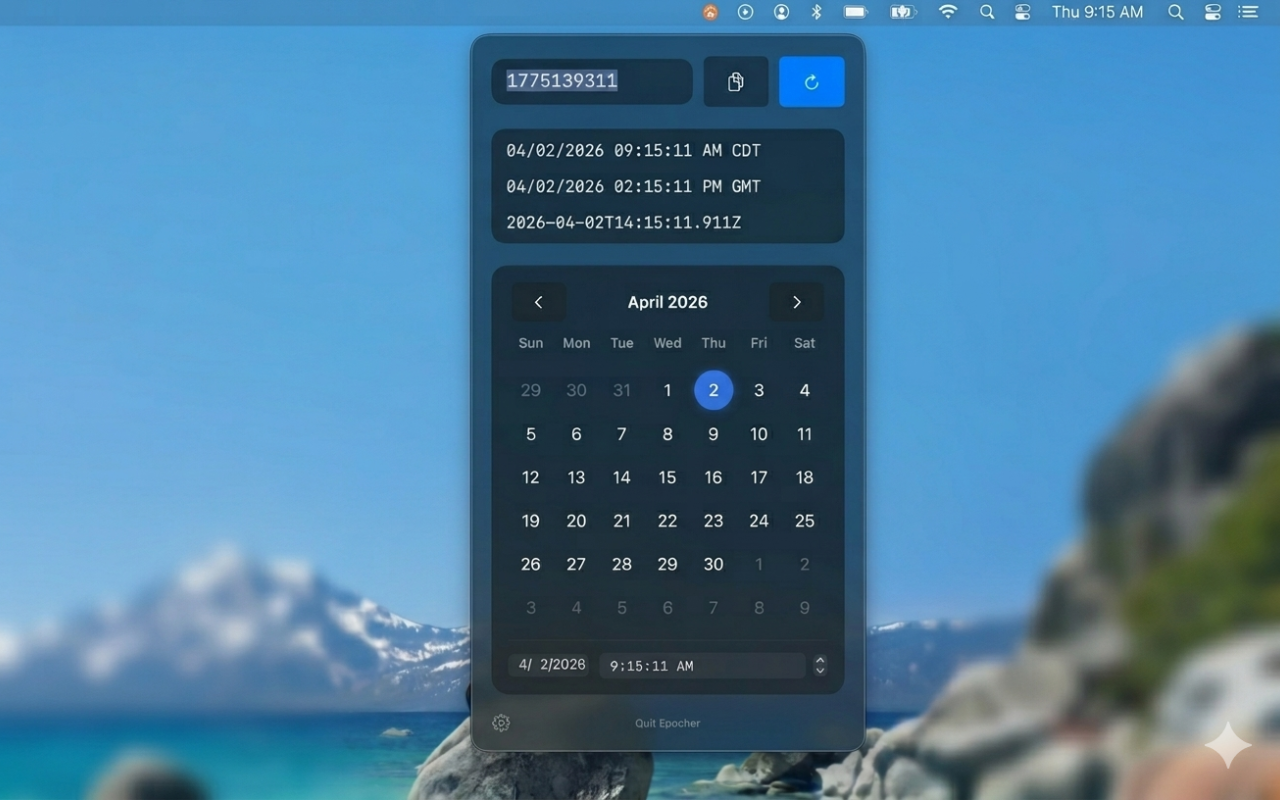Image resolution: width=1280 pixels, height=800 pixels.
Task: Go to previous month in calendar
Action: click(x=539, y=302)
